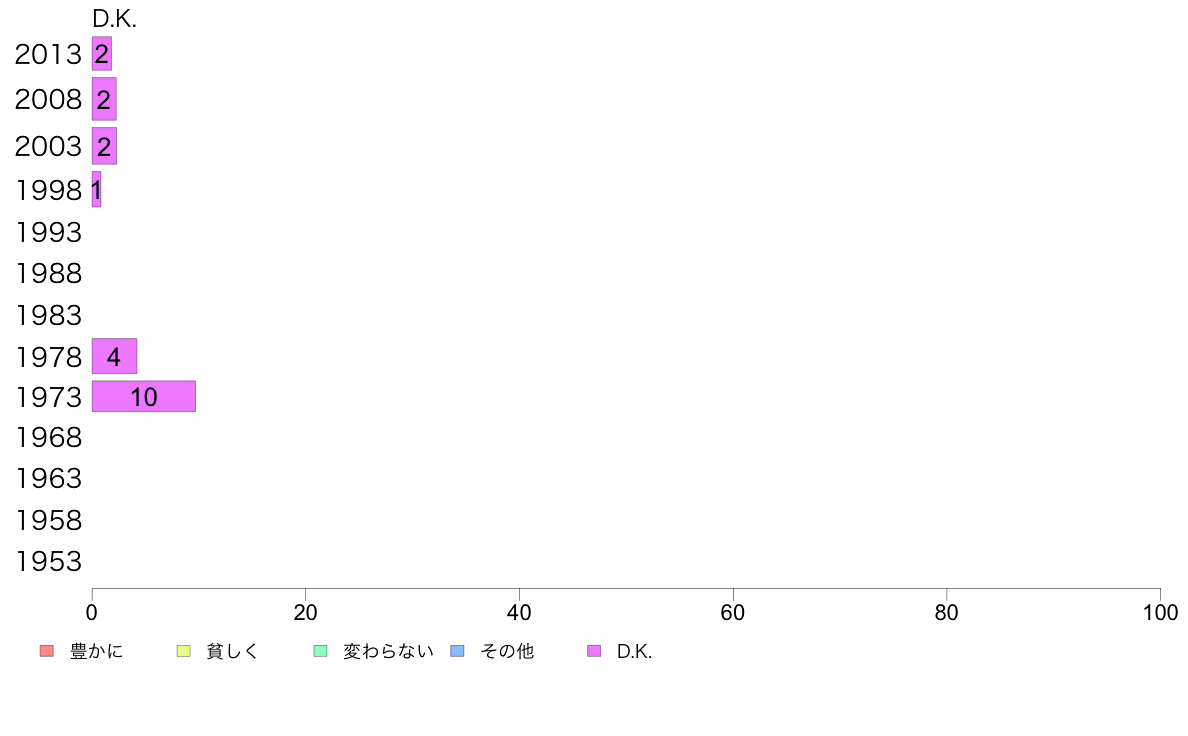Screen dimensions: 1188x736
Task: Click the 1998 bar showing 1
Action: click(96, 189)
